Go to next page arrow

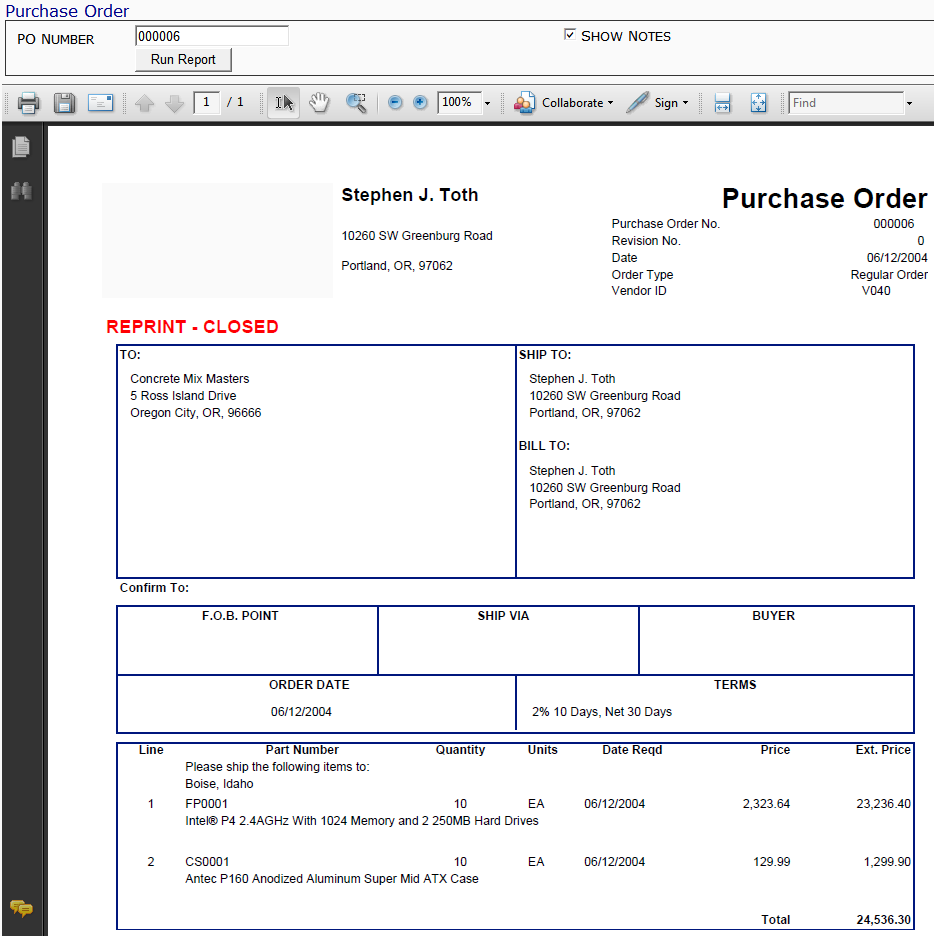point(174,103)
